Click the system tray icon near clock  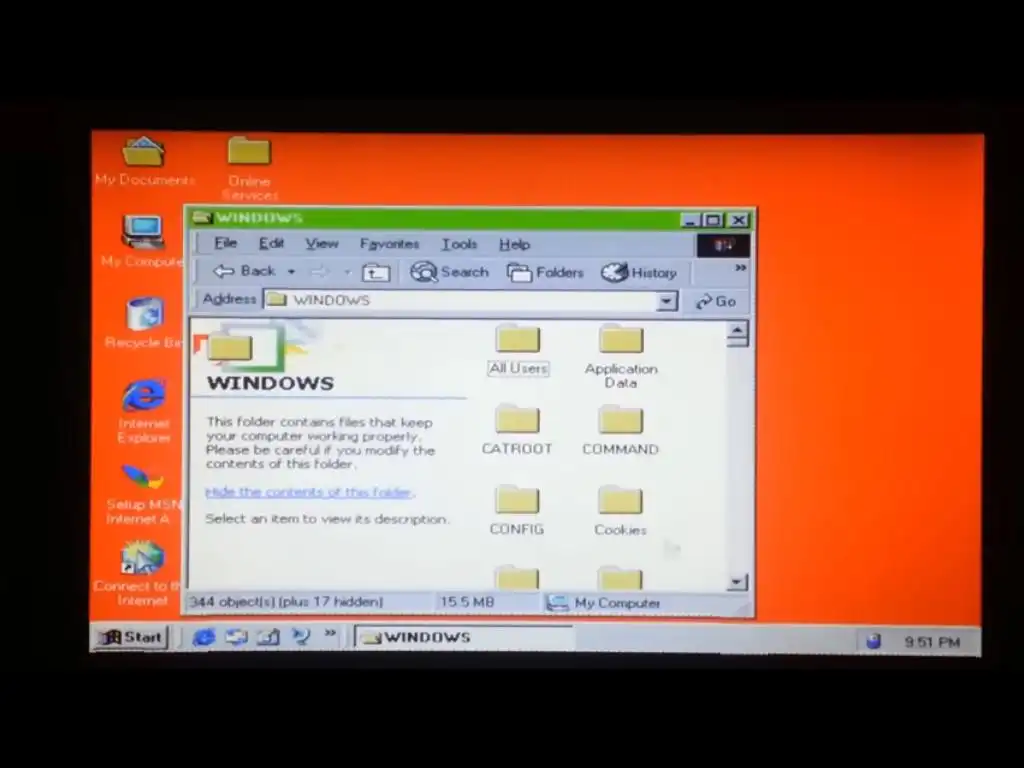coord(873,642)
